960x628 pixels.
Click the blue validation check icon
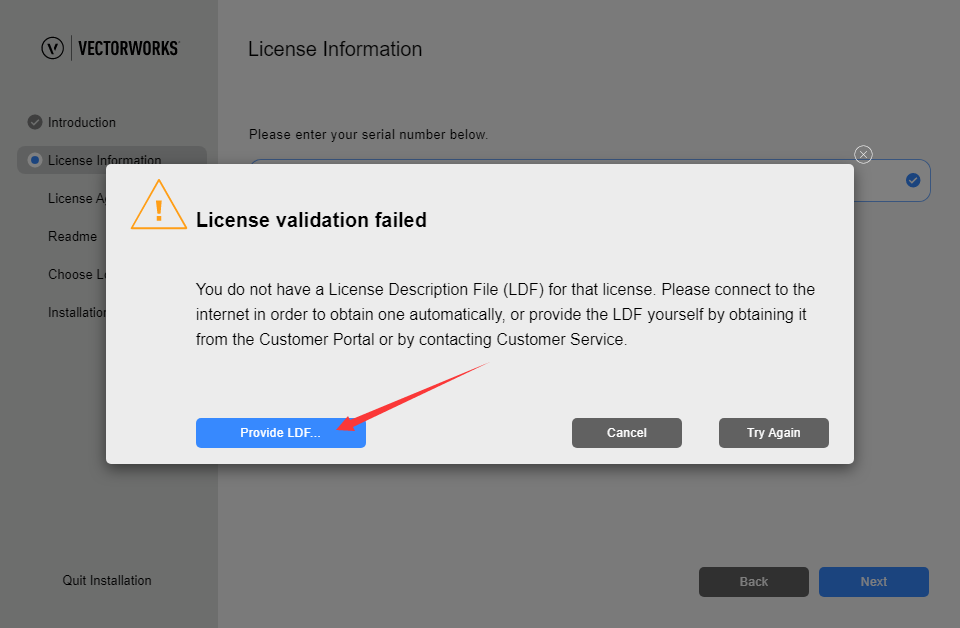tap(913, 180)
